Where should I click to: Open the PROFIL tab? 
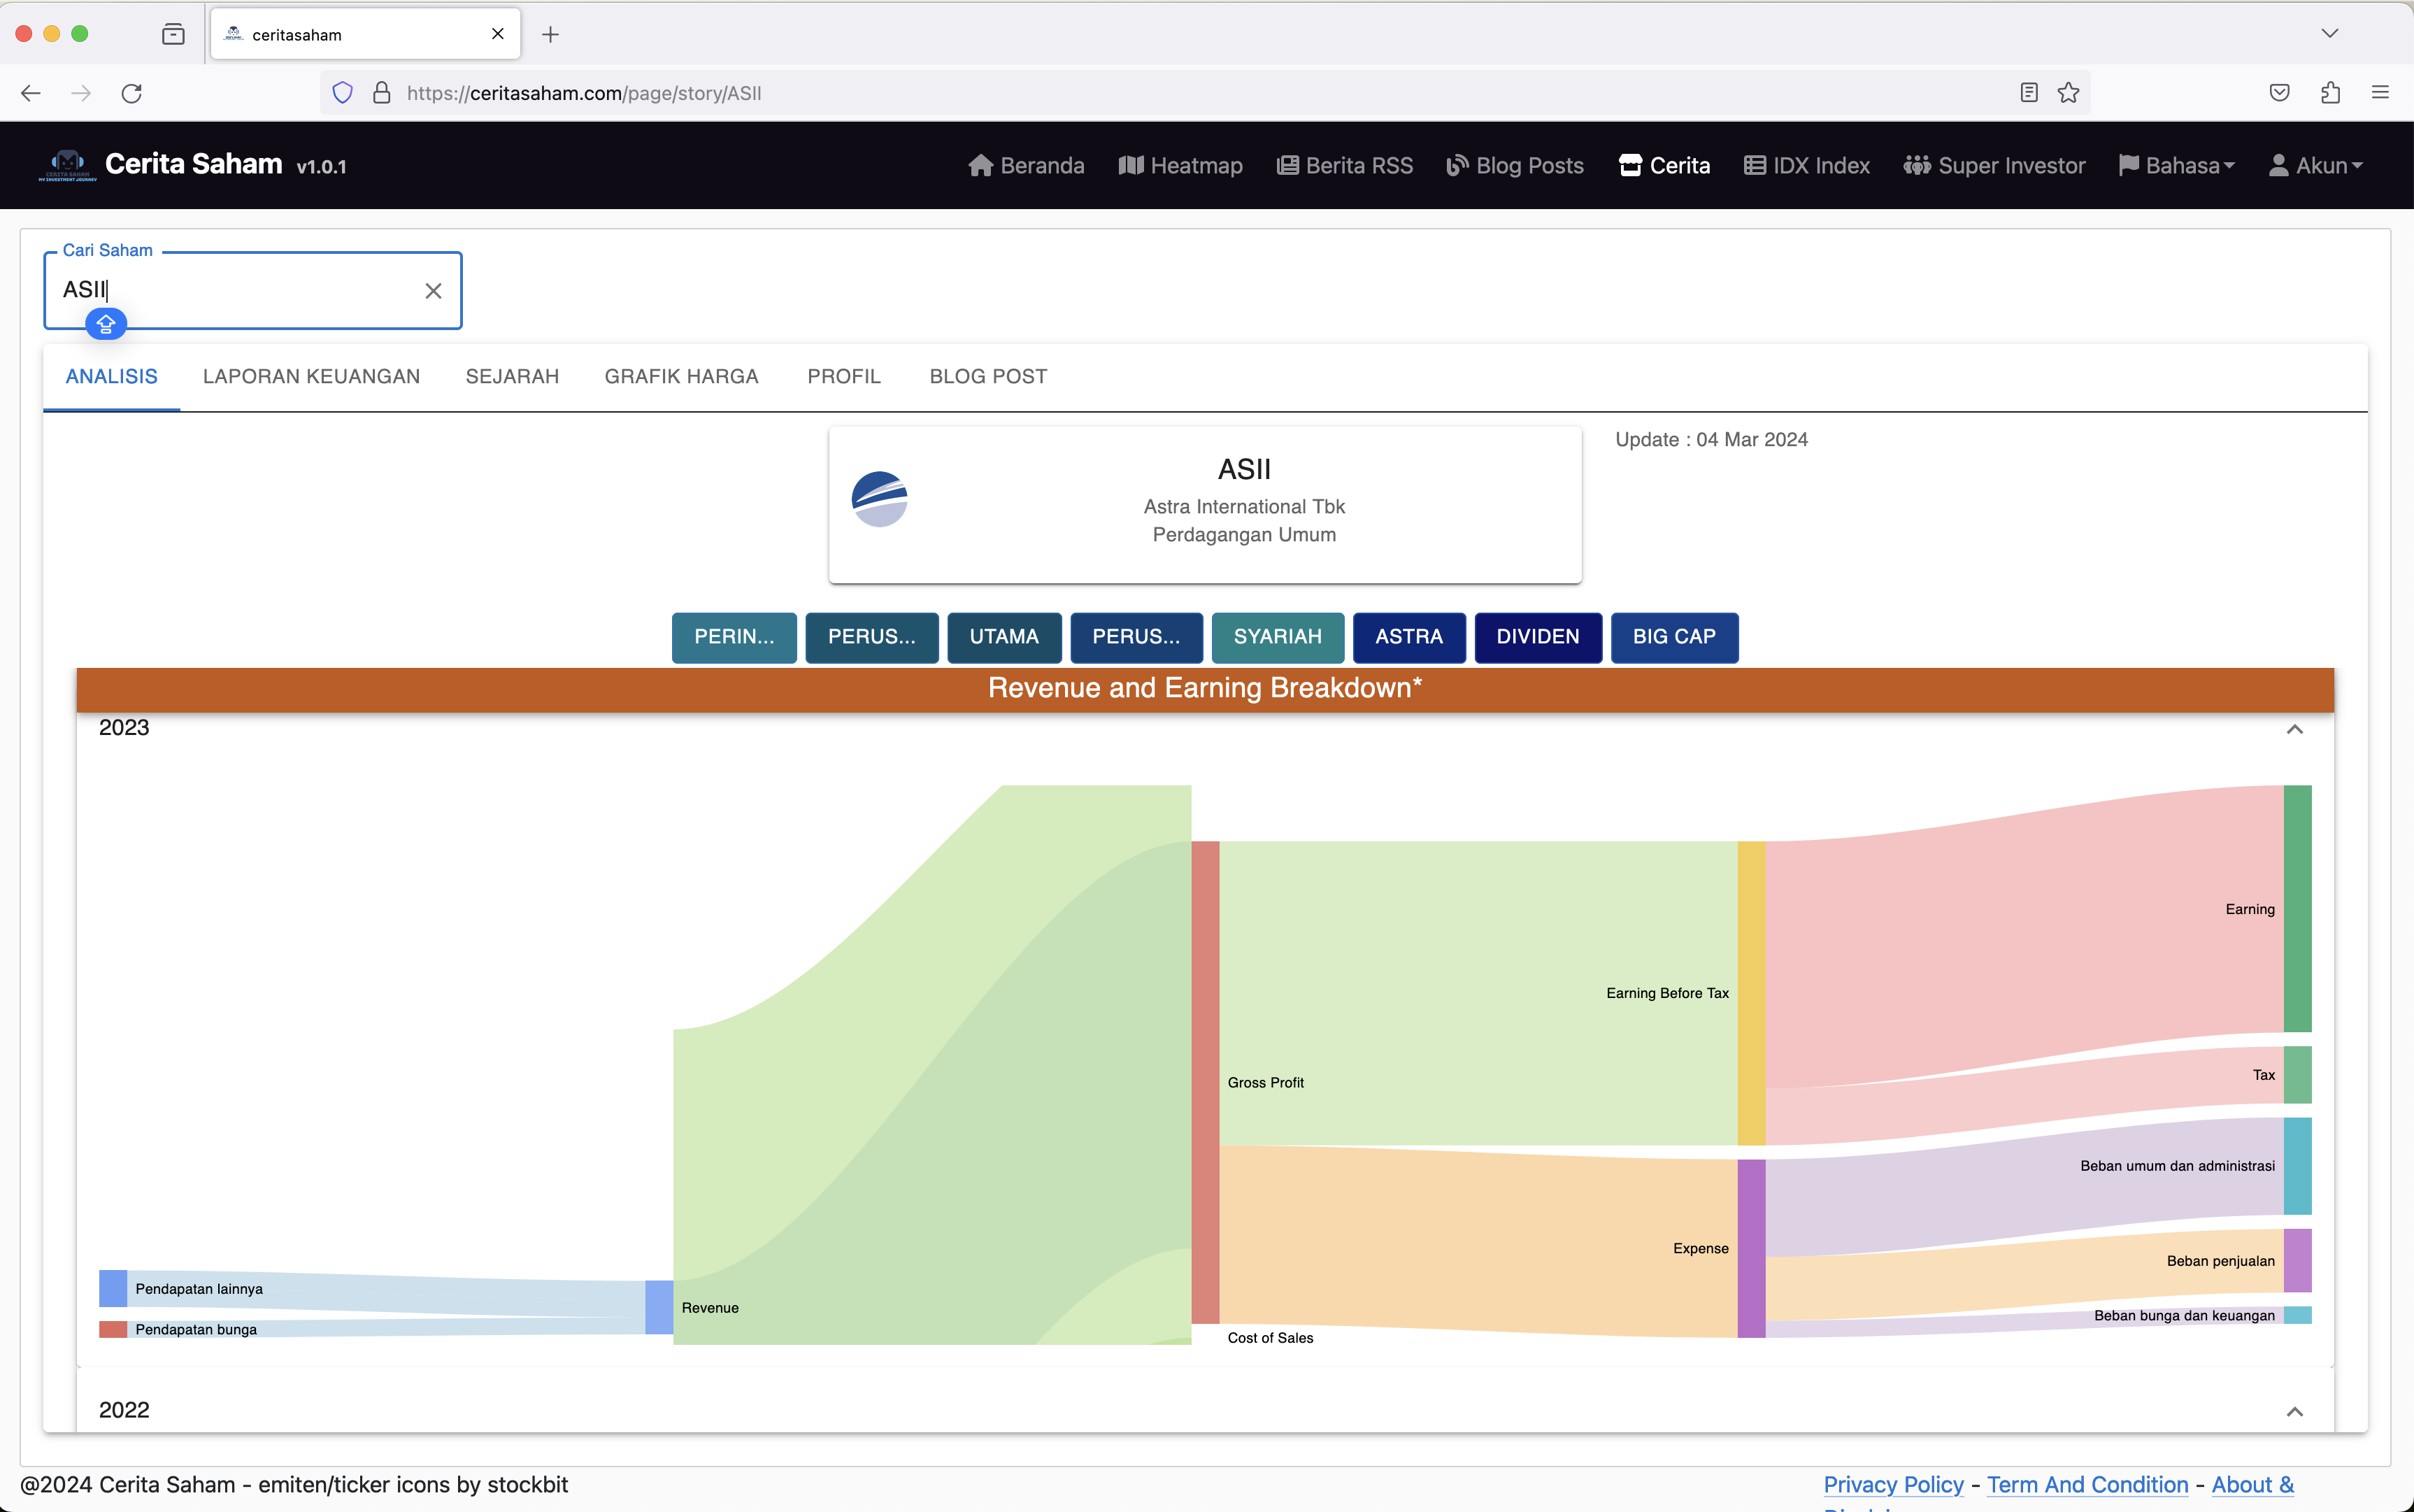tap(844, 376)
